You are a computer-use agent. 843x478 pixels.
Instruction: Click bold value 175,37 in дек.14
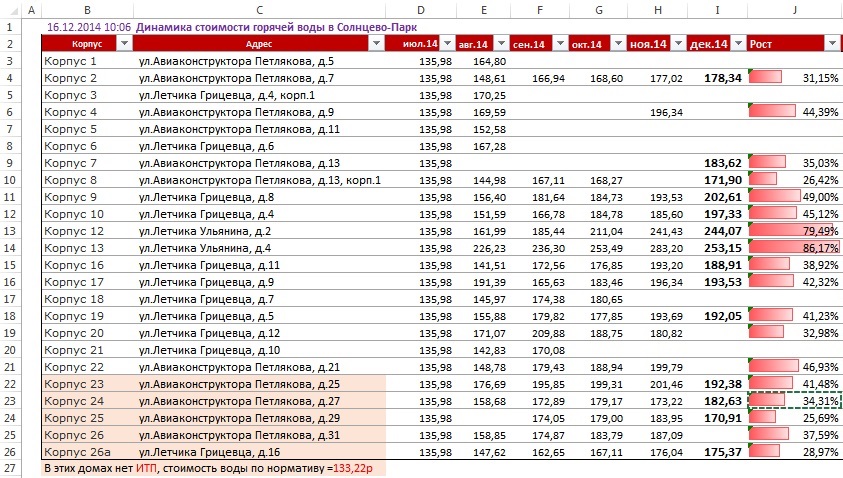click(x=723, y=452)
